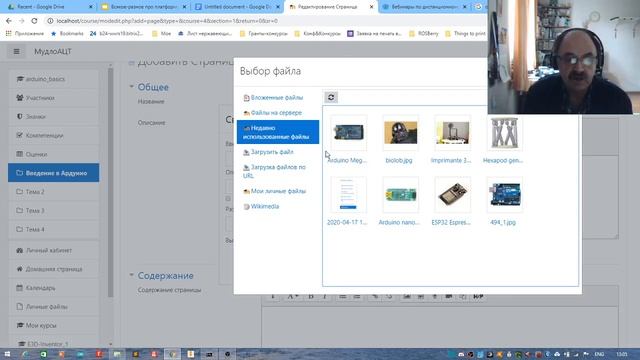640x360 pixels.
Task: Select the Arduino Mega image thumbnail
Action: [x=349, y=133]
